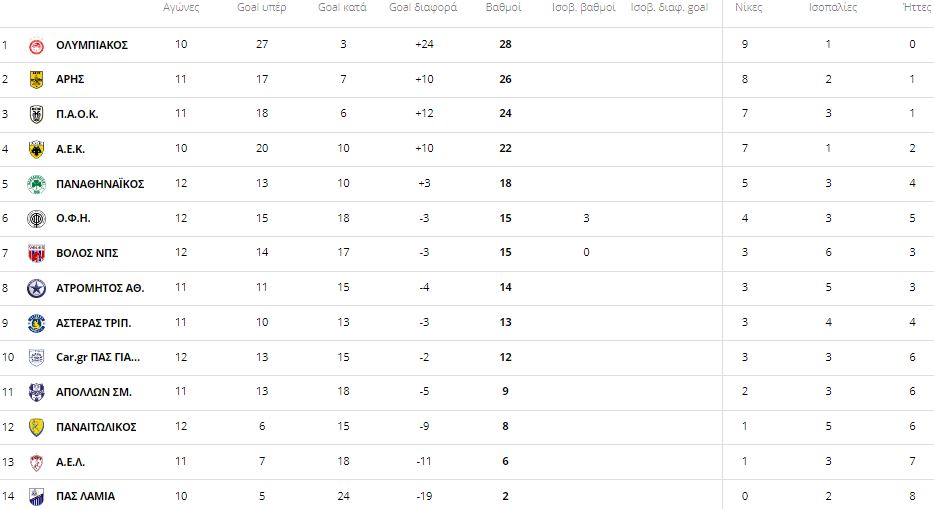Click the Olympiakos team crest icon
934x509 pixels.
36,45
